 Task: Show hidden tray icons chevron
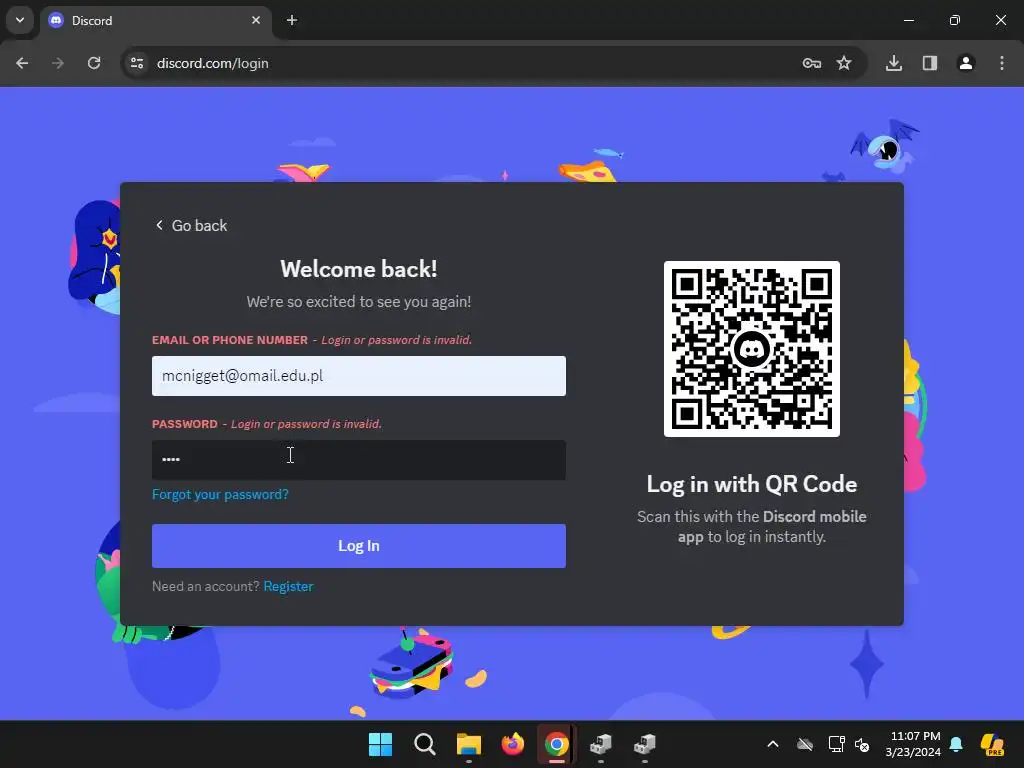[x=773, y=744]
